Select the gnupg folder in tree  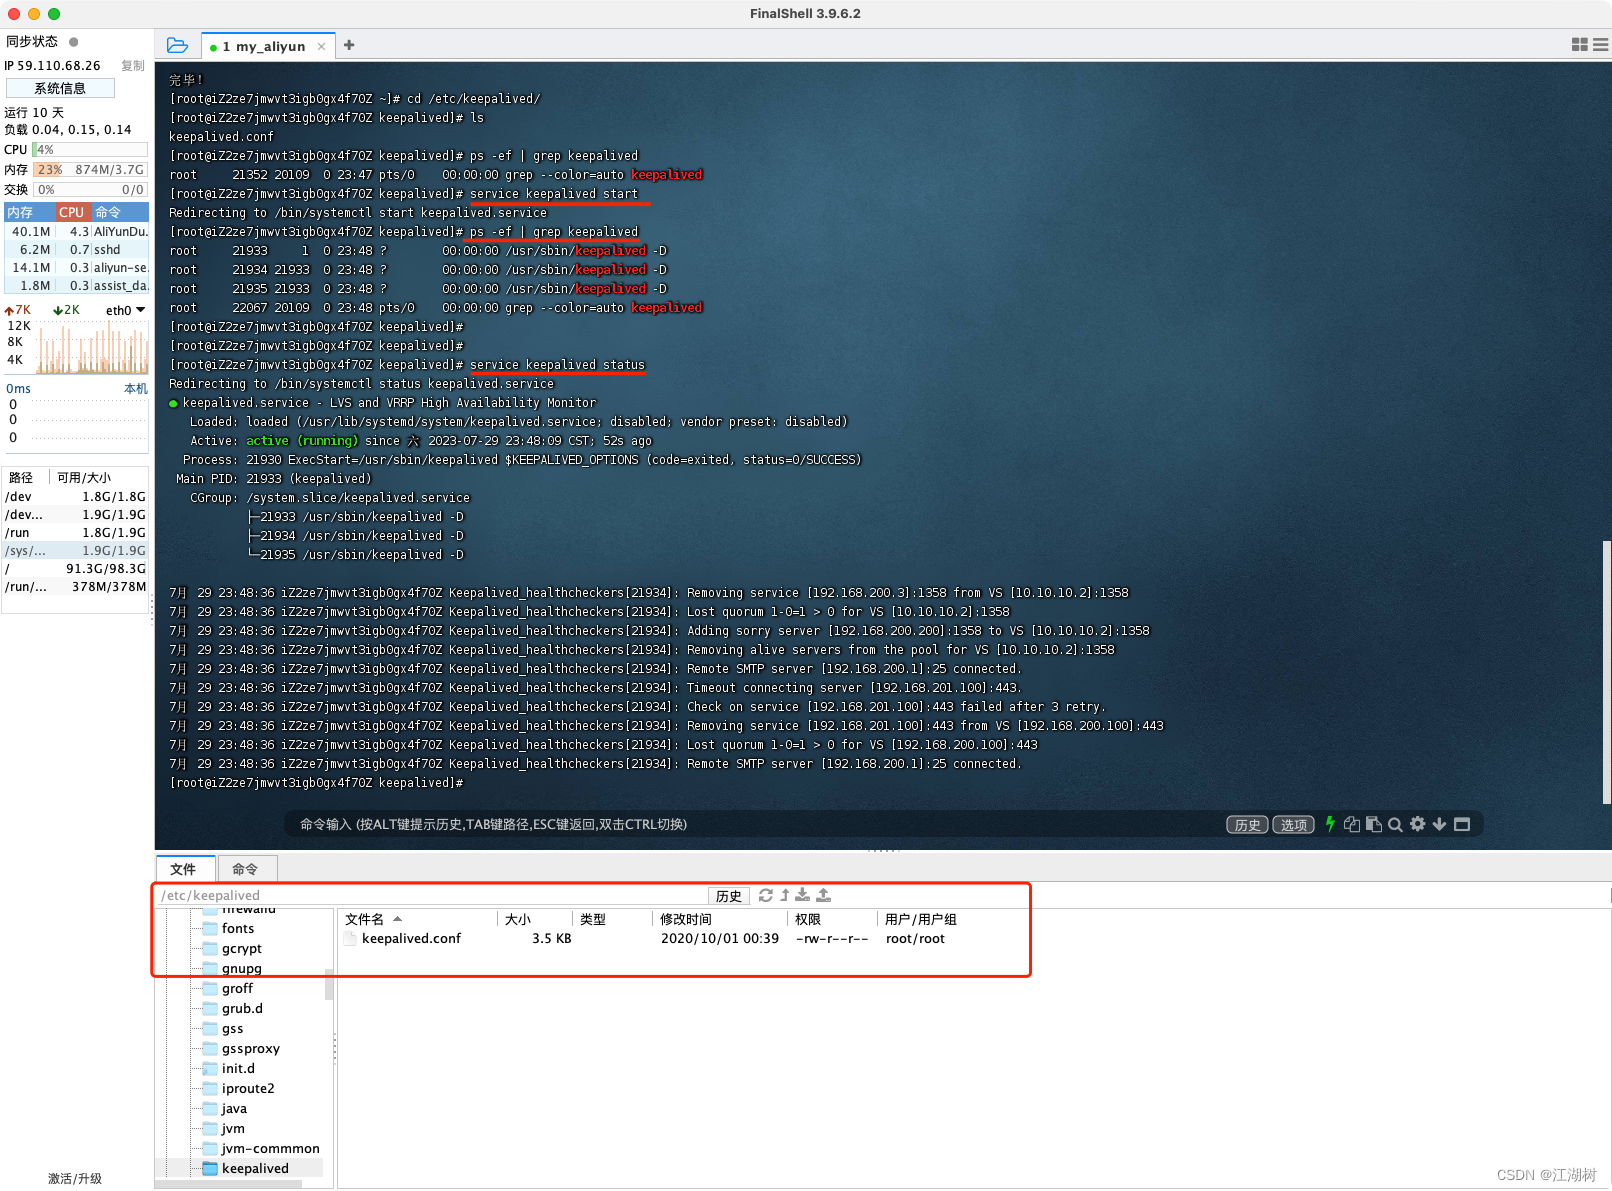241,968
